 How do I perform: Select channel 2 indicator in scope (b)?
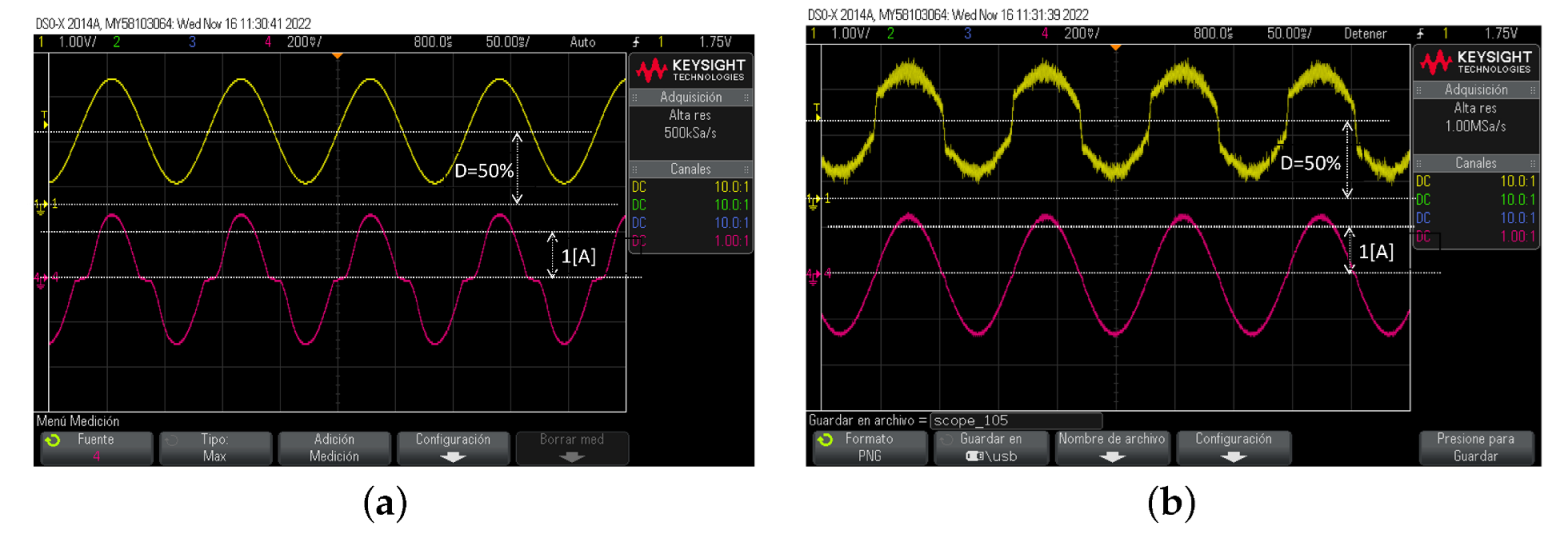point(890,33)
